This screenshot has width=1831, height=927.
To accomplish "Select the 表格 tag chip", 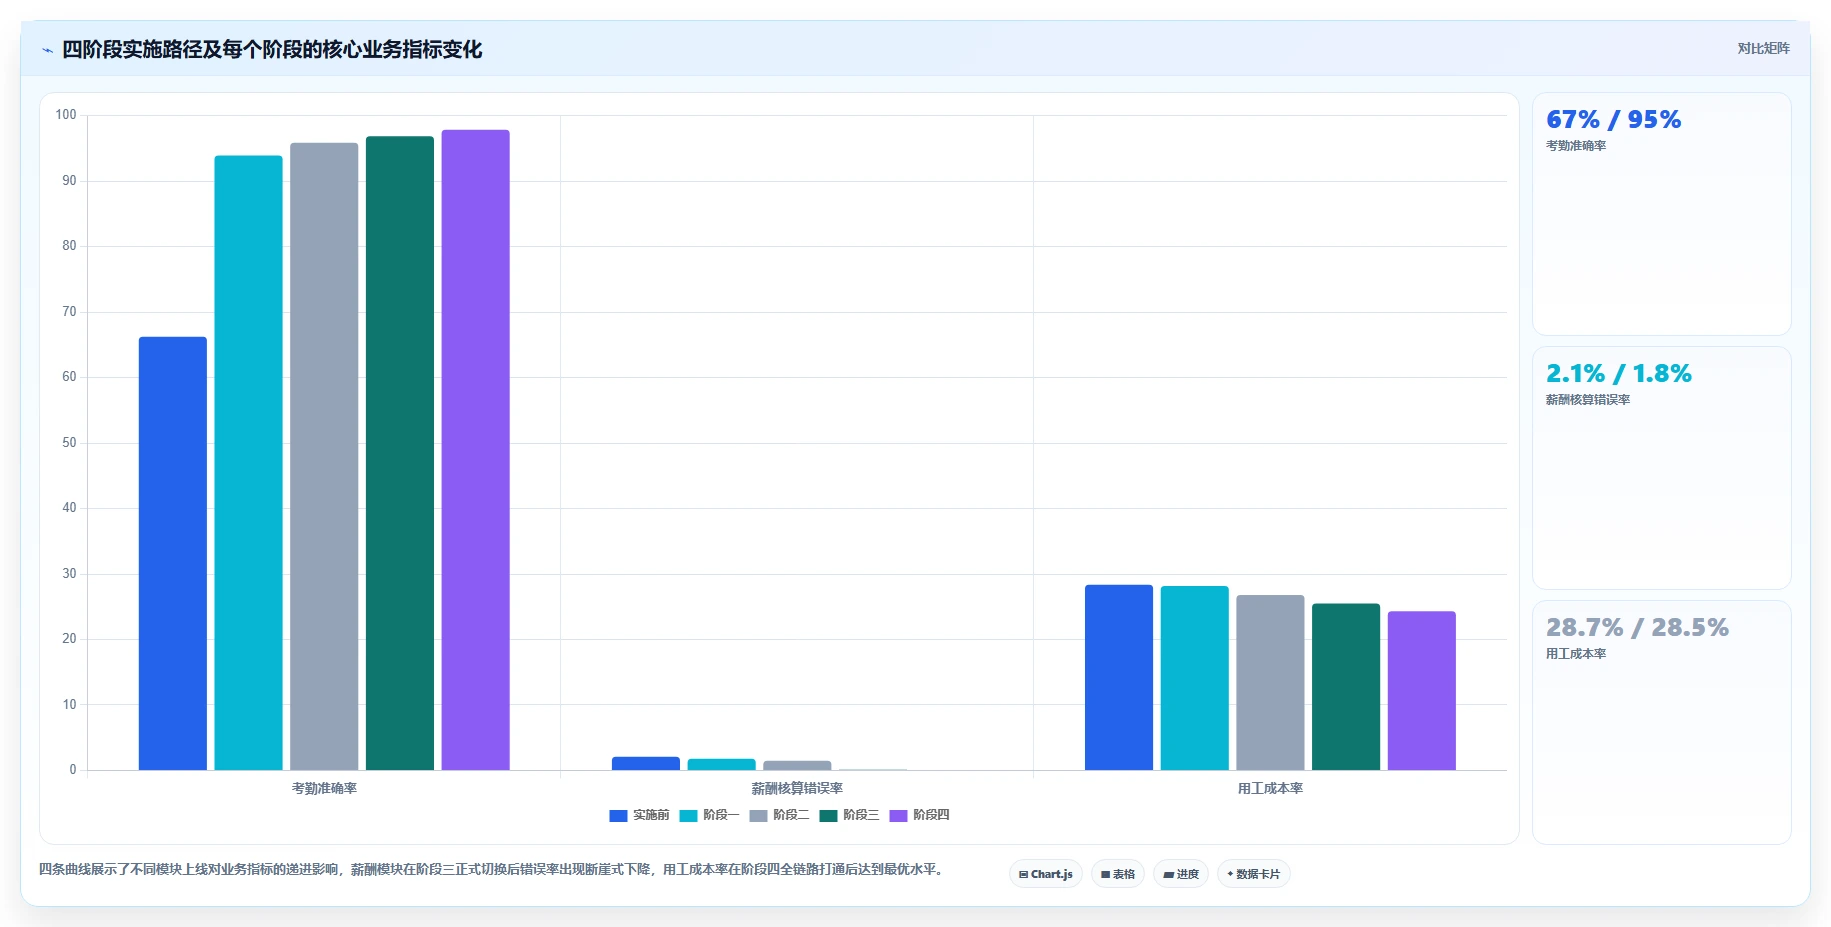I will (x=1118, y=874).
